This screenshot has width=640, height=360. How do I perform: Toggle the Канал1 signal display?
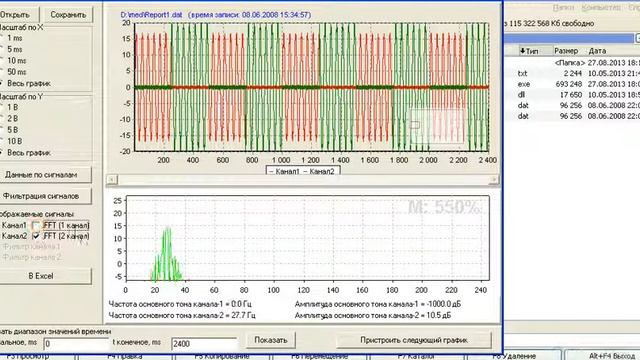[14, 225]
